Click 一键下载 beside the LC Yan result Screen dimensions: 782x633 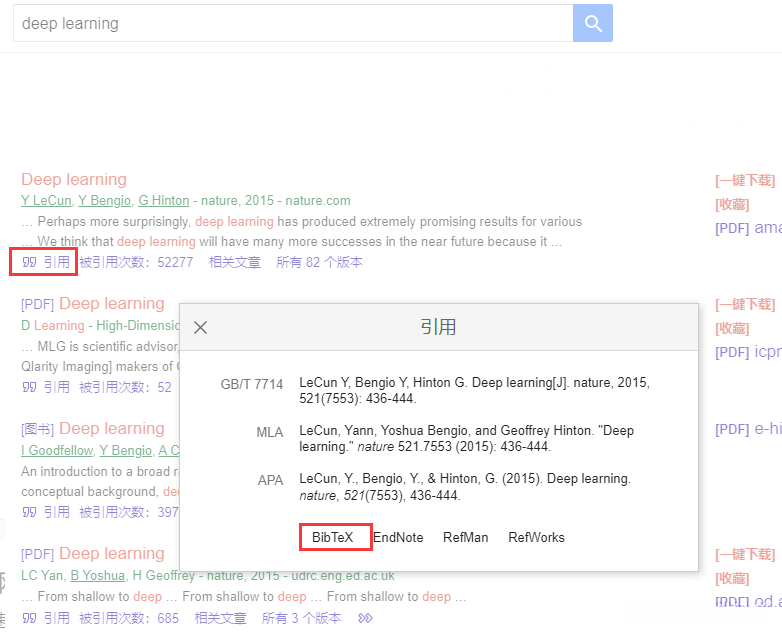(745, 555)
